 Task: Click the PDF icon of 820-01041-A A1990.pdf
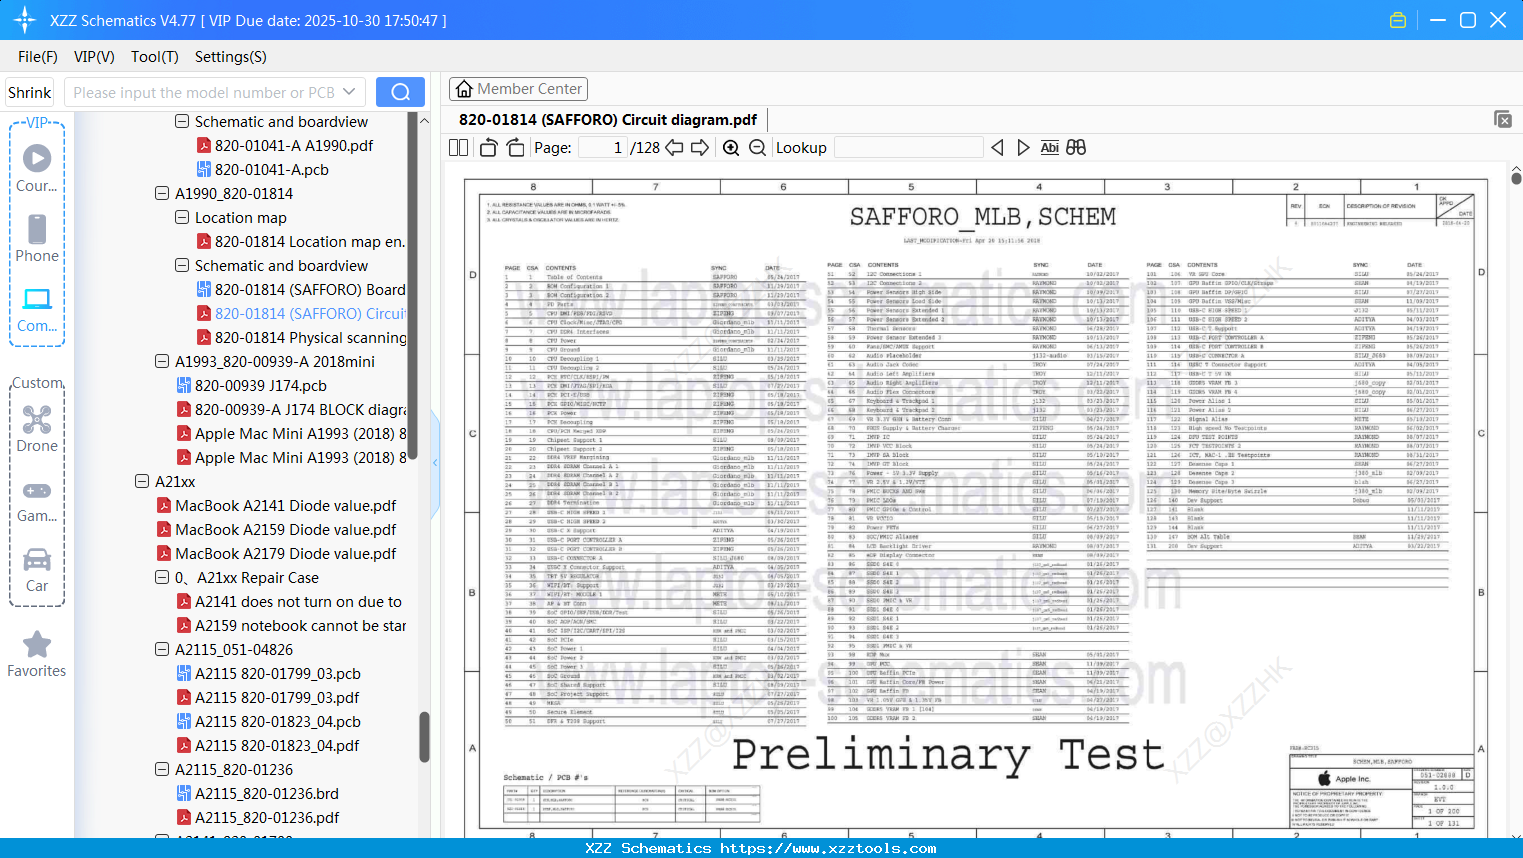click(x=204, y=146)
